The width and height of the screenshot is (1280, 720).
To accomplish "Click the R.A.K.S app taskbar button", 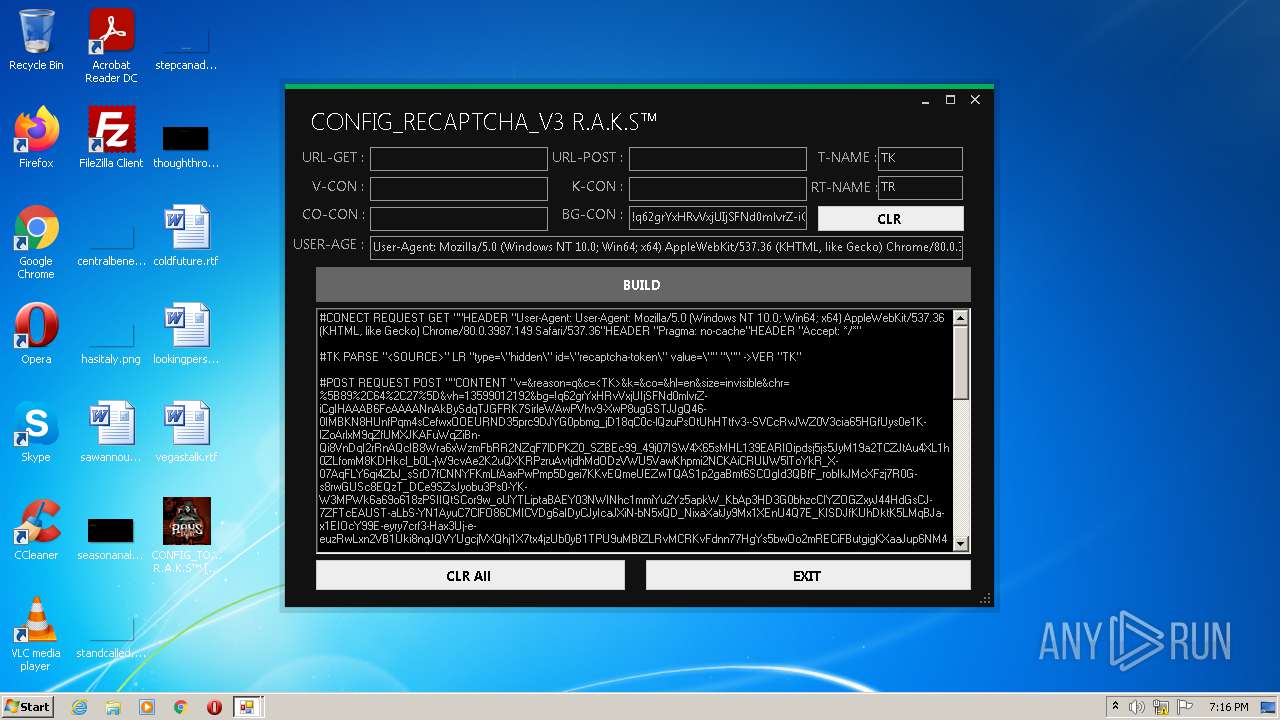I will (247, 707).
